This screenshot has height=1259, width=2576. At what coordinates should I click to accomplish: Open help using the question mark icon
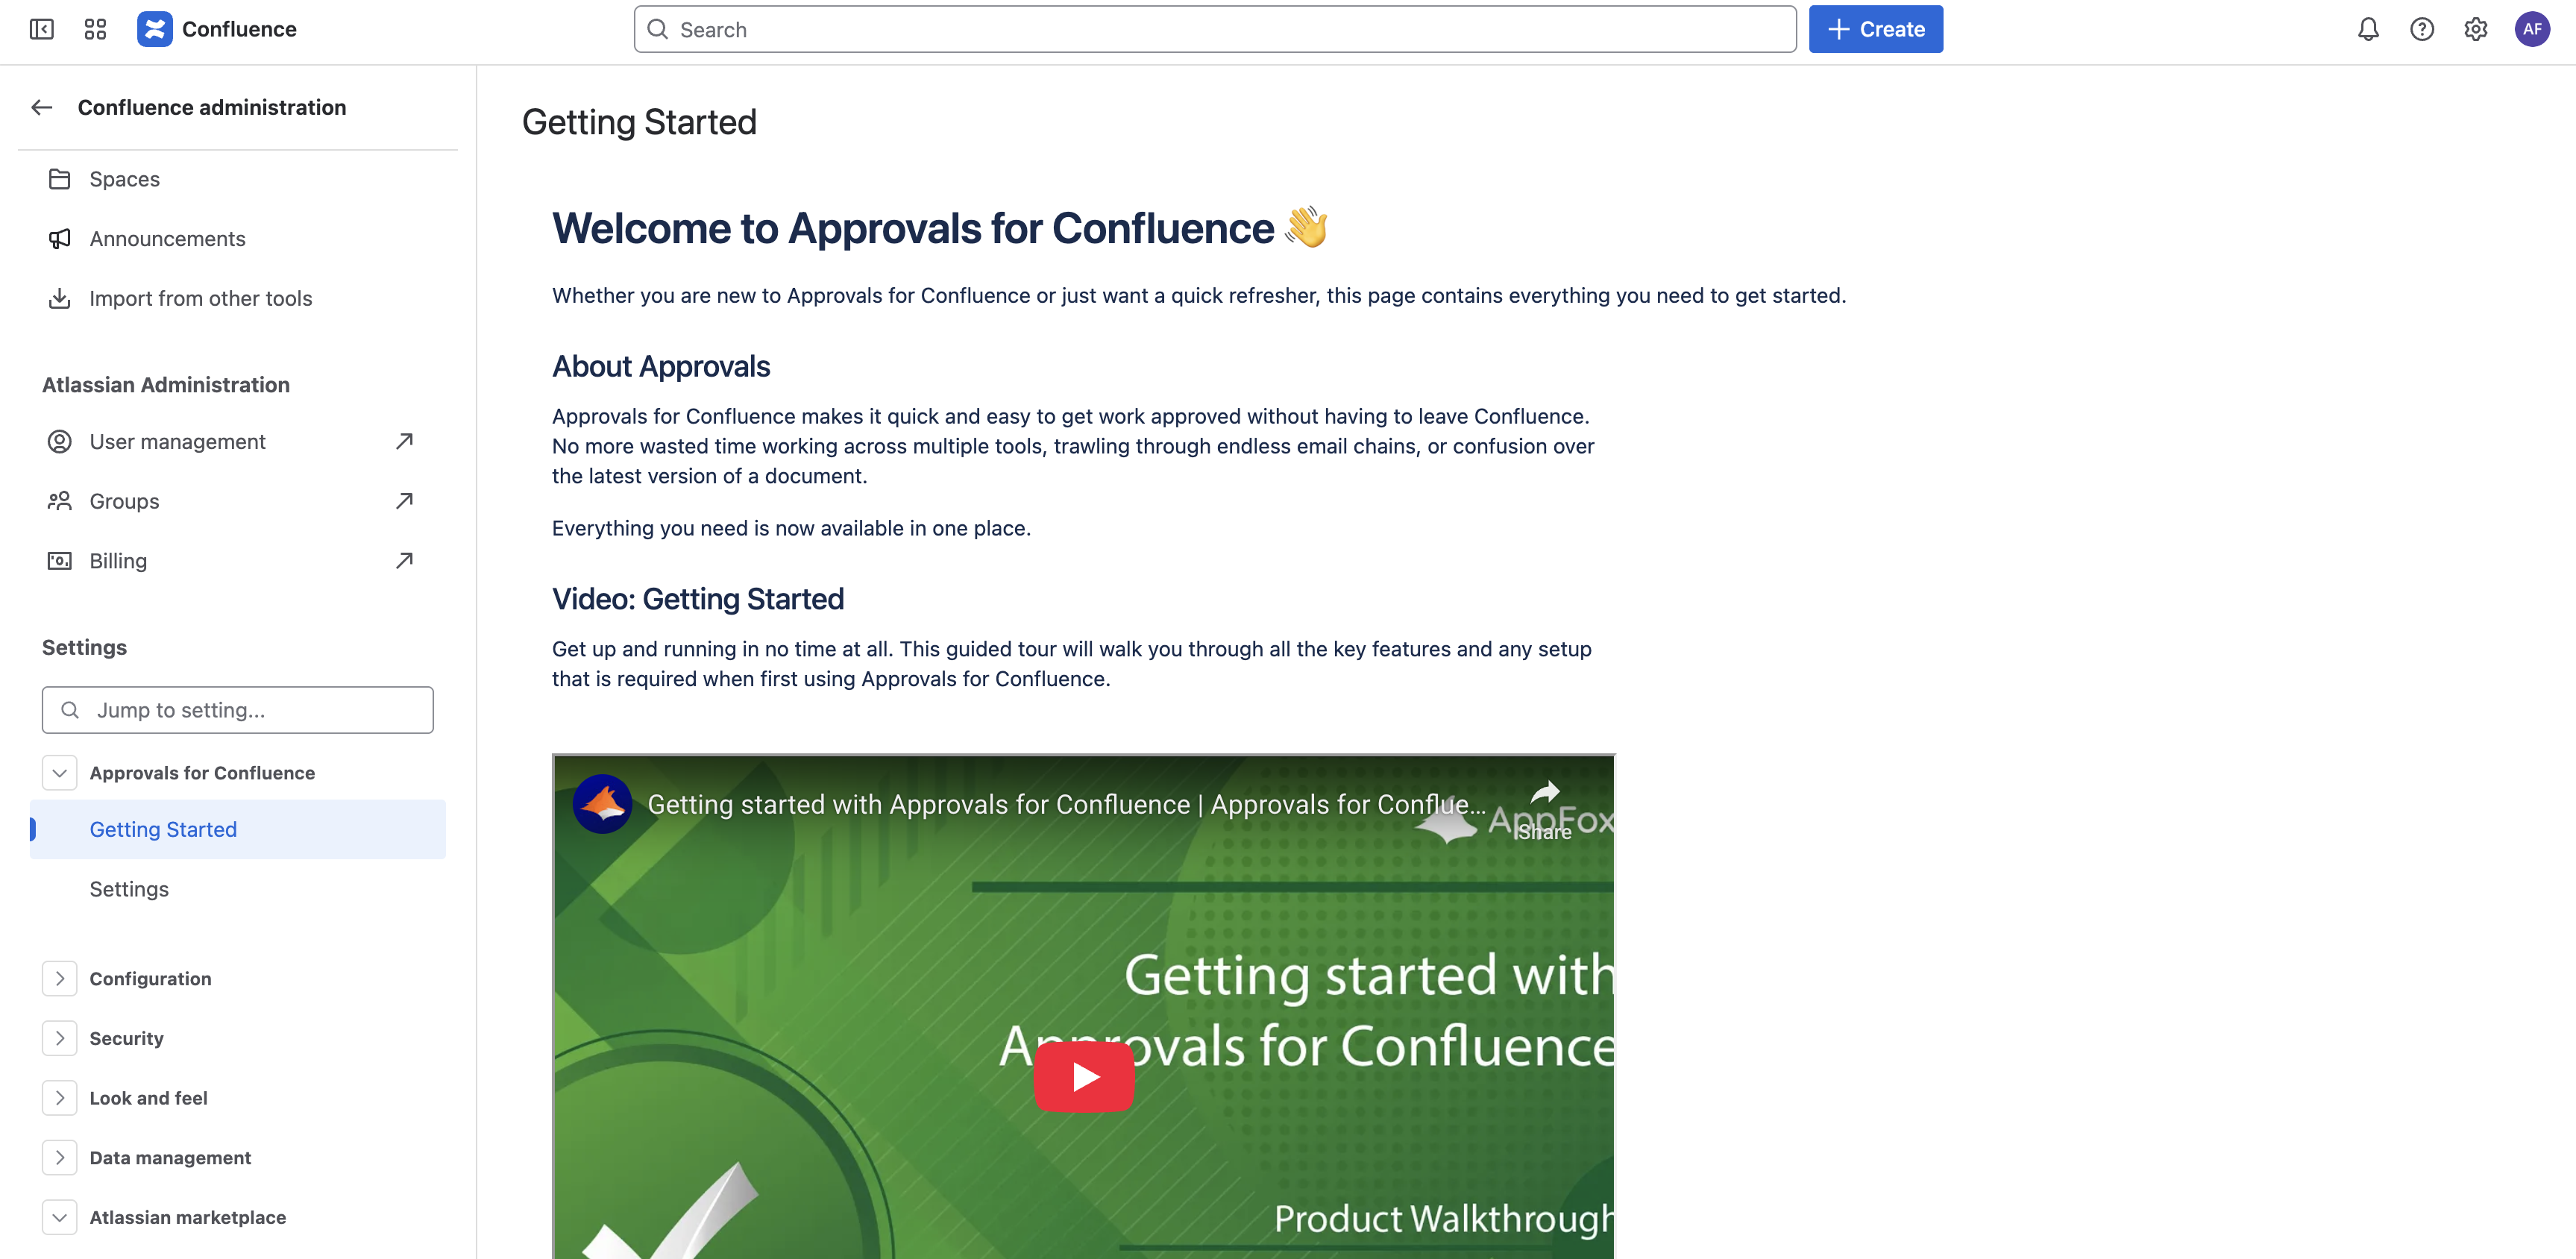point(2422,29)
